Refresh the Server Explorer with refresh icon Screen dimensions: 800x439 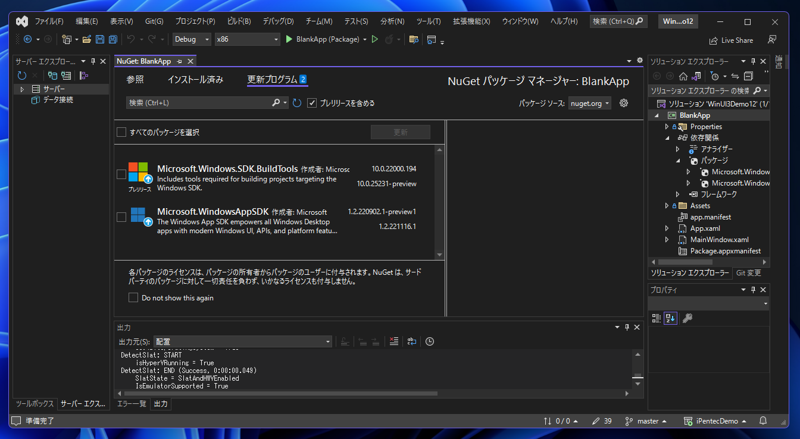pyautogui.click(x=22, y=76)
